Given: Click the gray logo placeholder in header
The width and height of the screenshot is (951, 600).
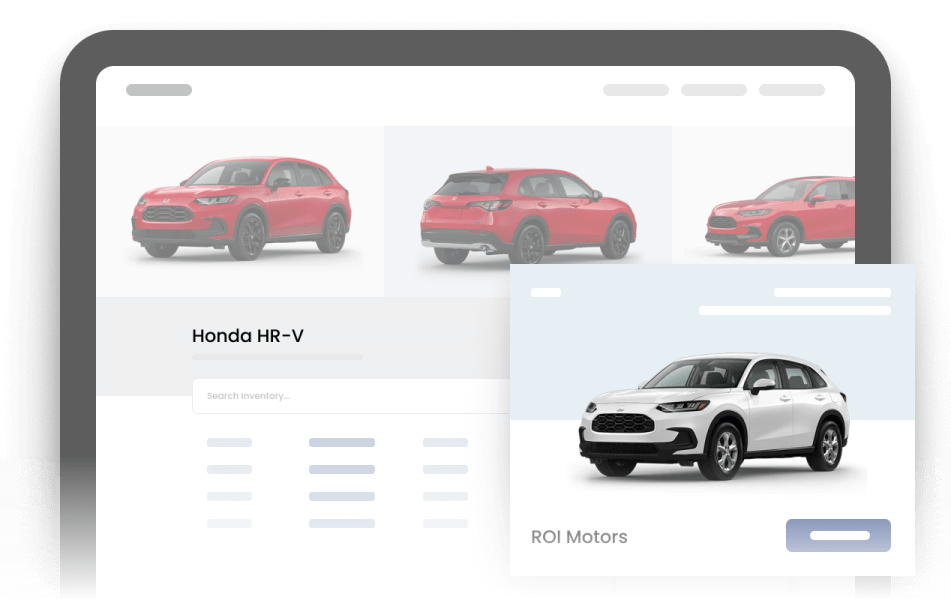Looking at the screenshot, I should [159, 90].
